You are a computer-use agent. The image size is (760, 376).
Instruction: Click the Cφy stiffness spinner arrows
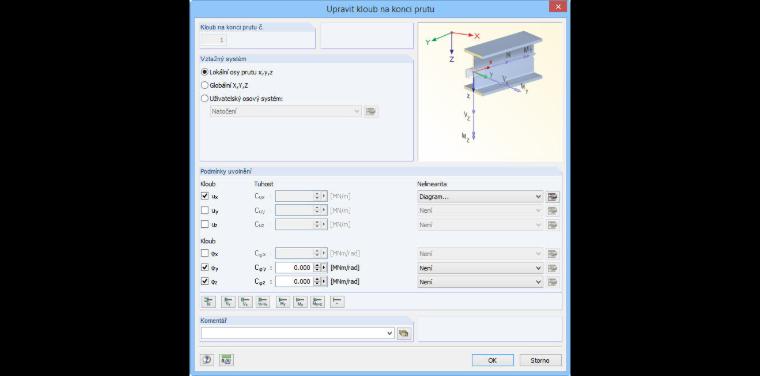(x=317, y=267)
